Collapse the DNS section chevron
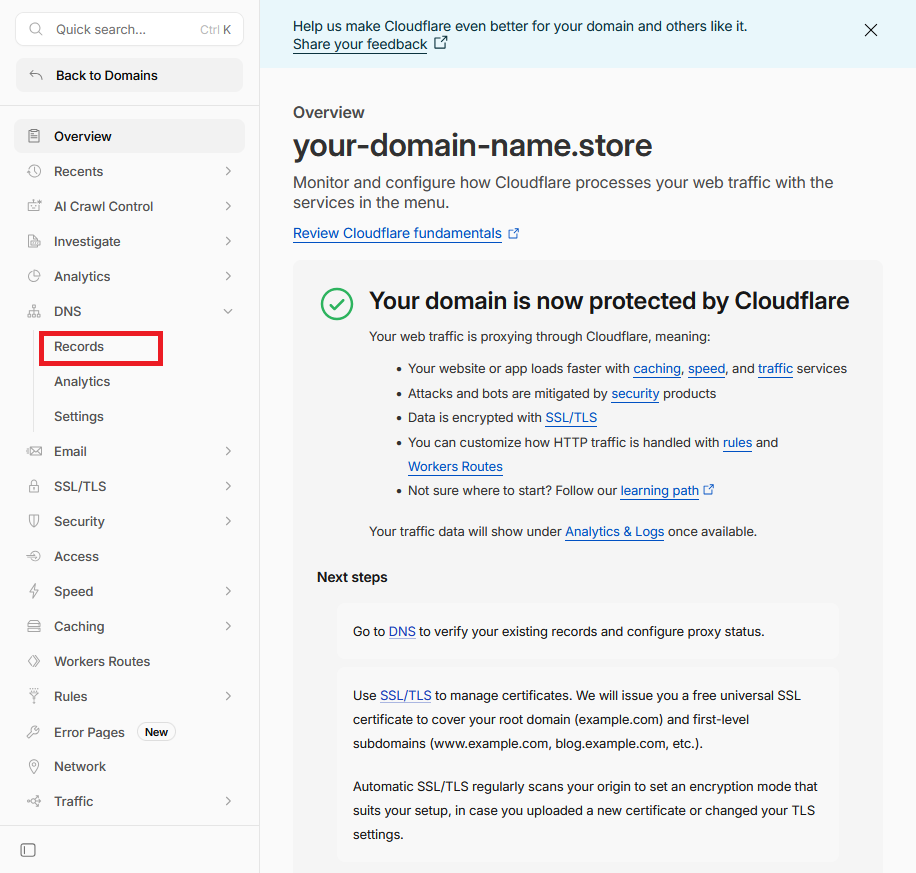The height and width of the screenshot is (873, 916). (x=228, y=311)
